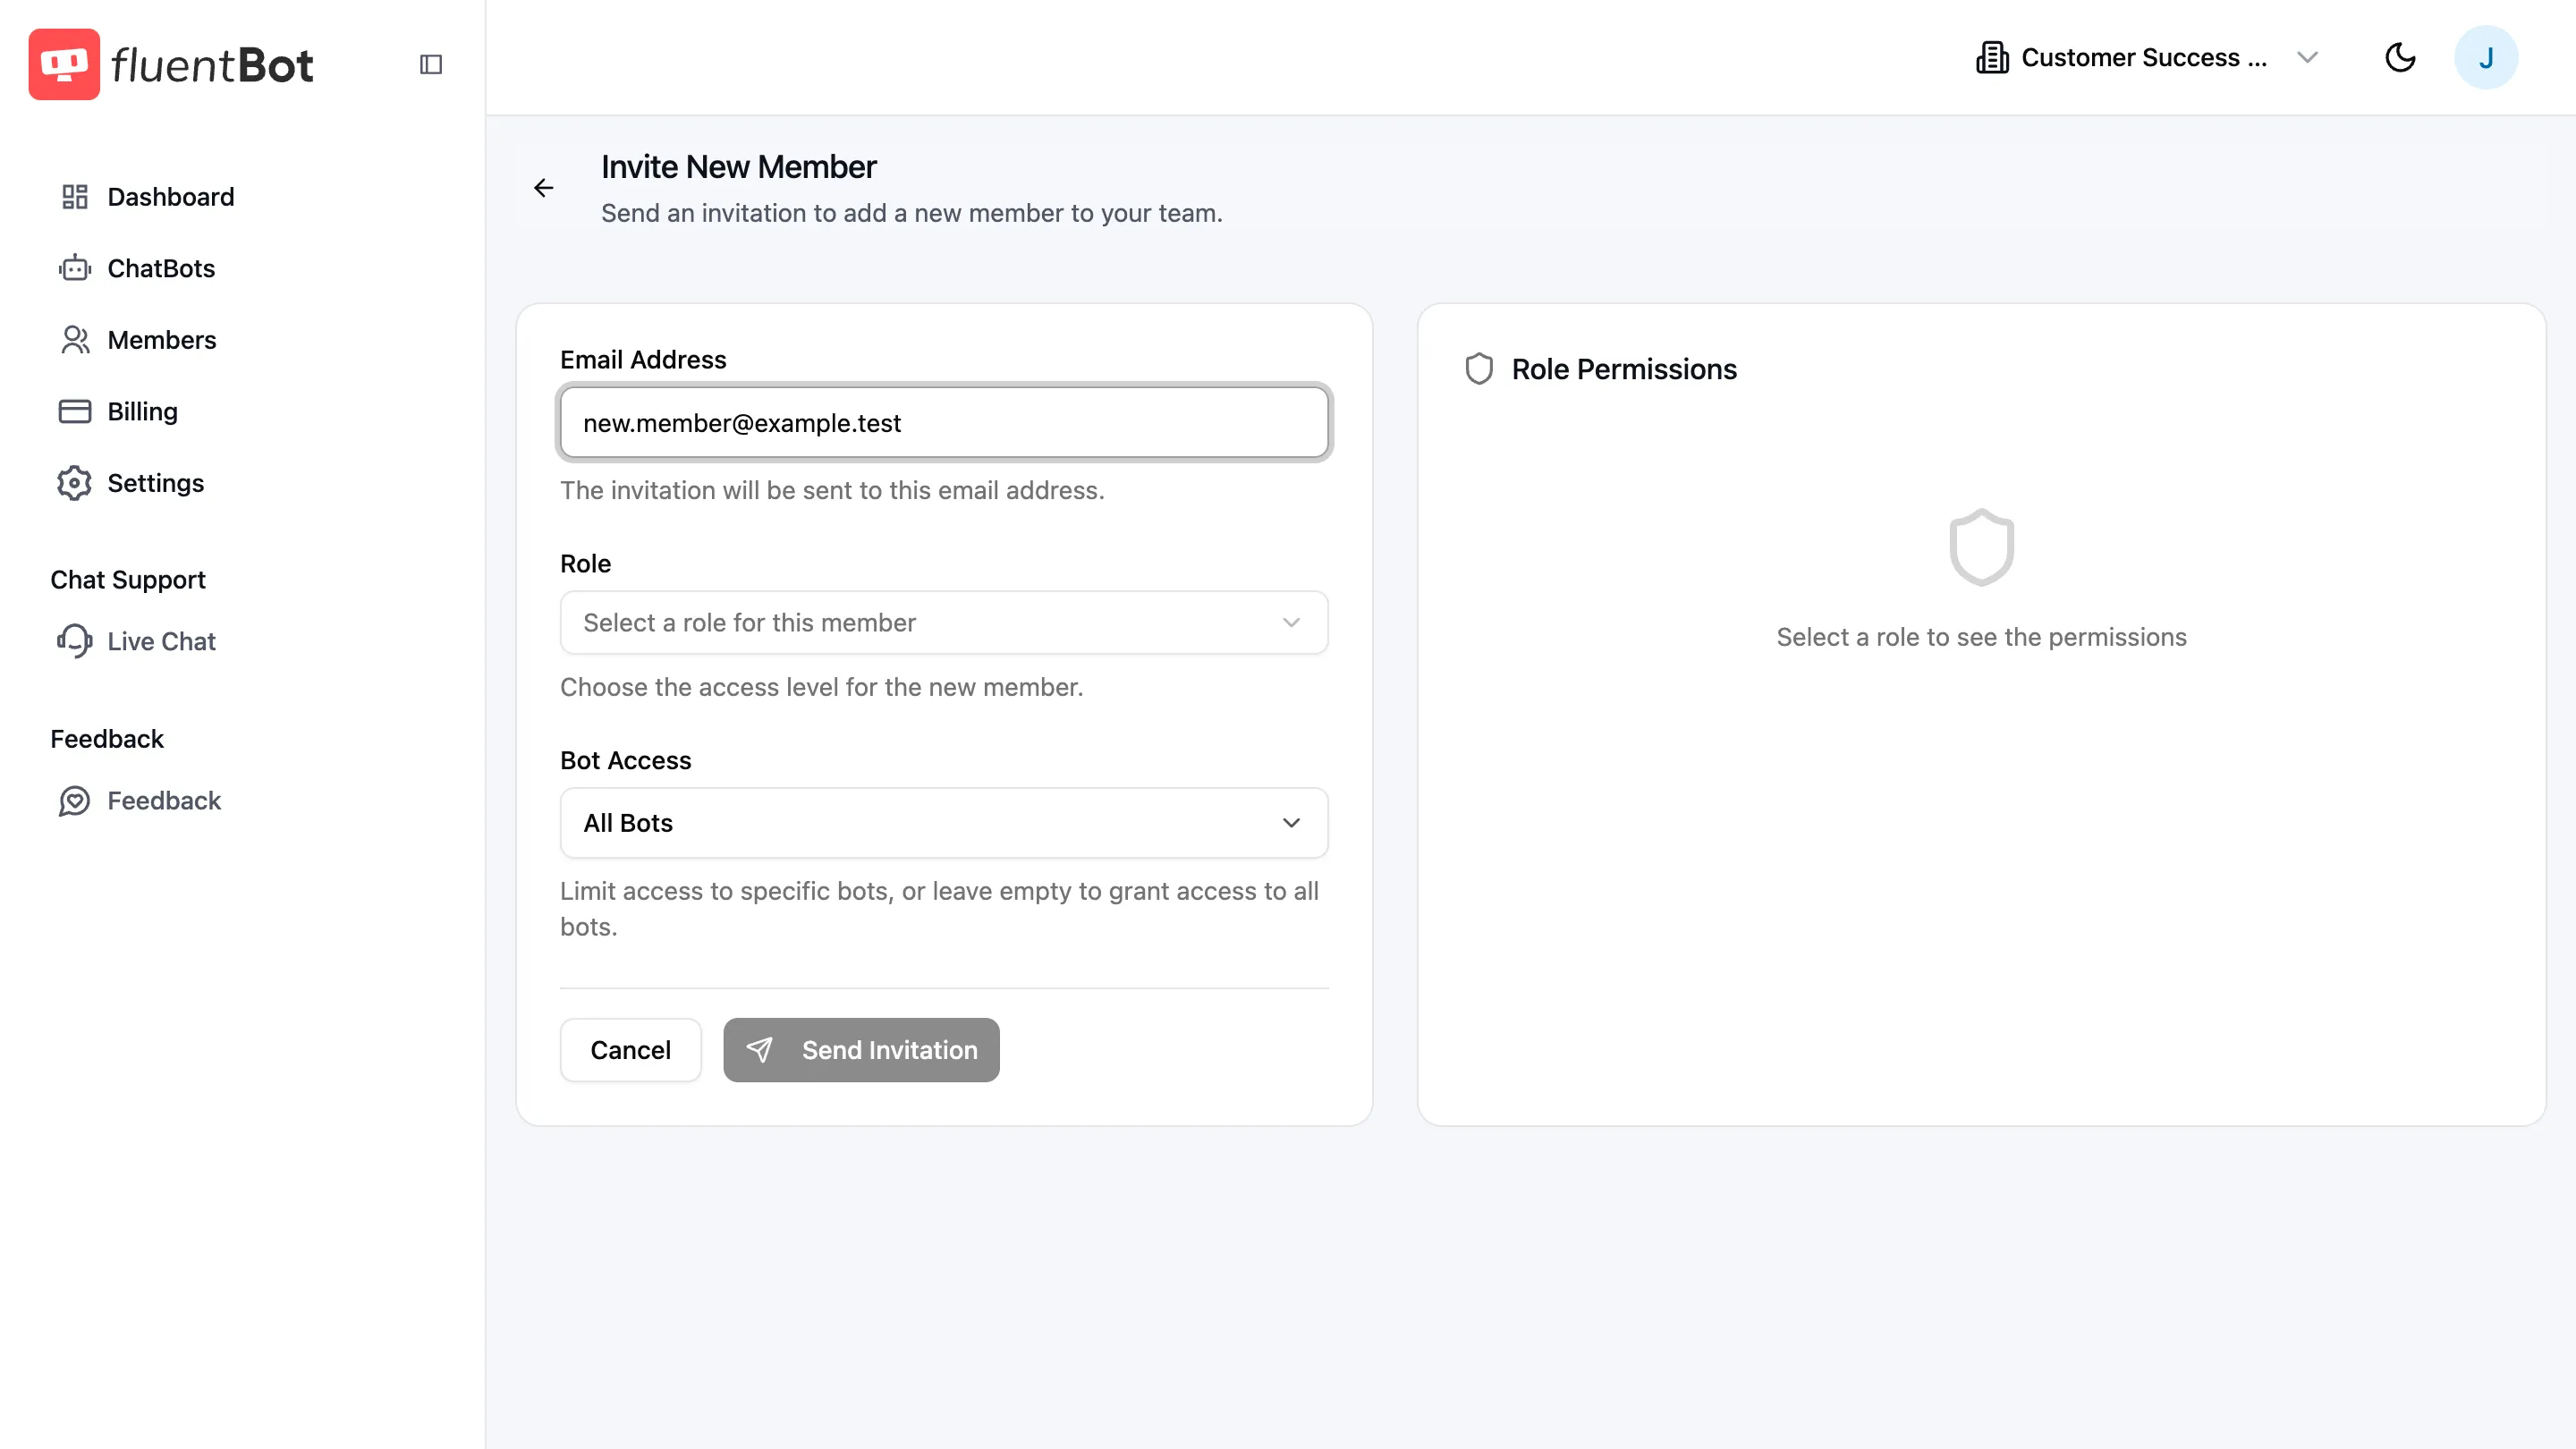Click the Billing card icon
The image size is (2576, 1449).
click(75, 412)
